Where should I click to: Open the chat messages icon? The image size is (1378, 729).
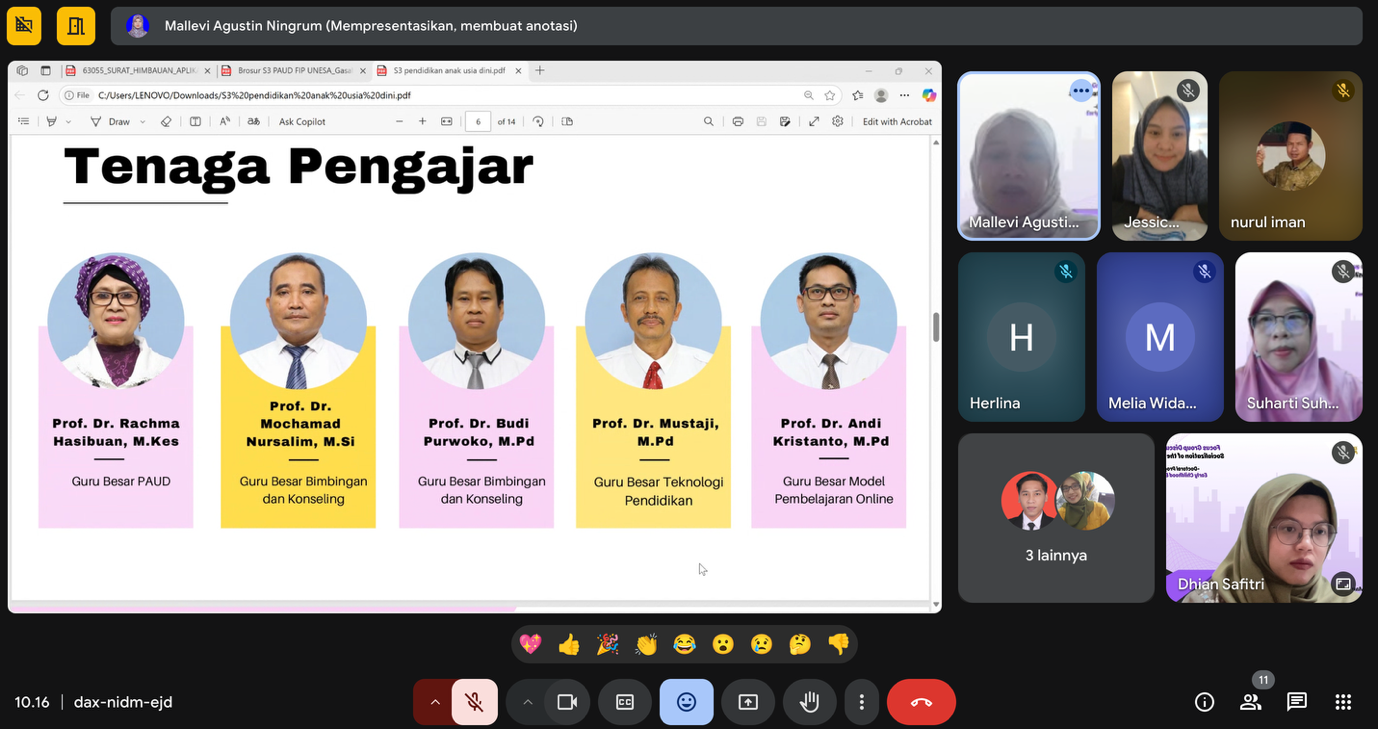click(1296, 702)
